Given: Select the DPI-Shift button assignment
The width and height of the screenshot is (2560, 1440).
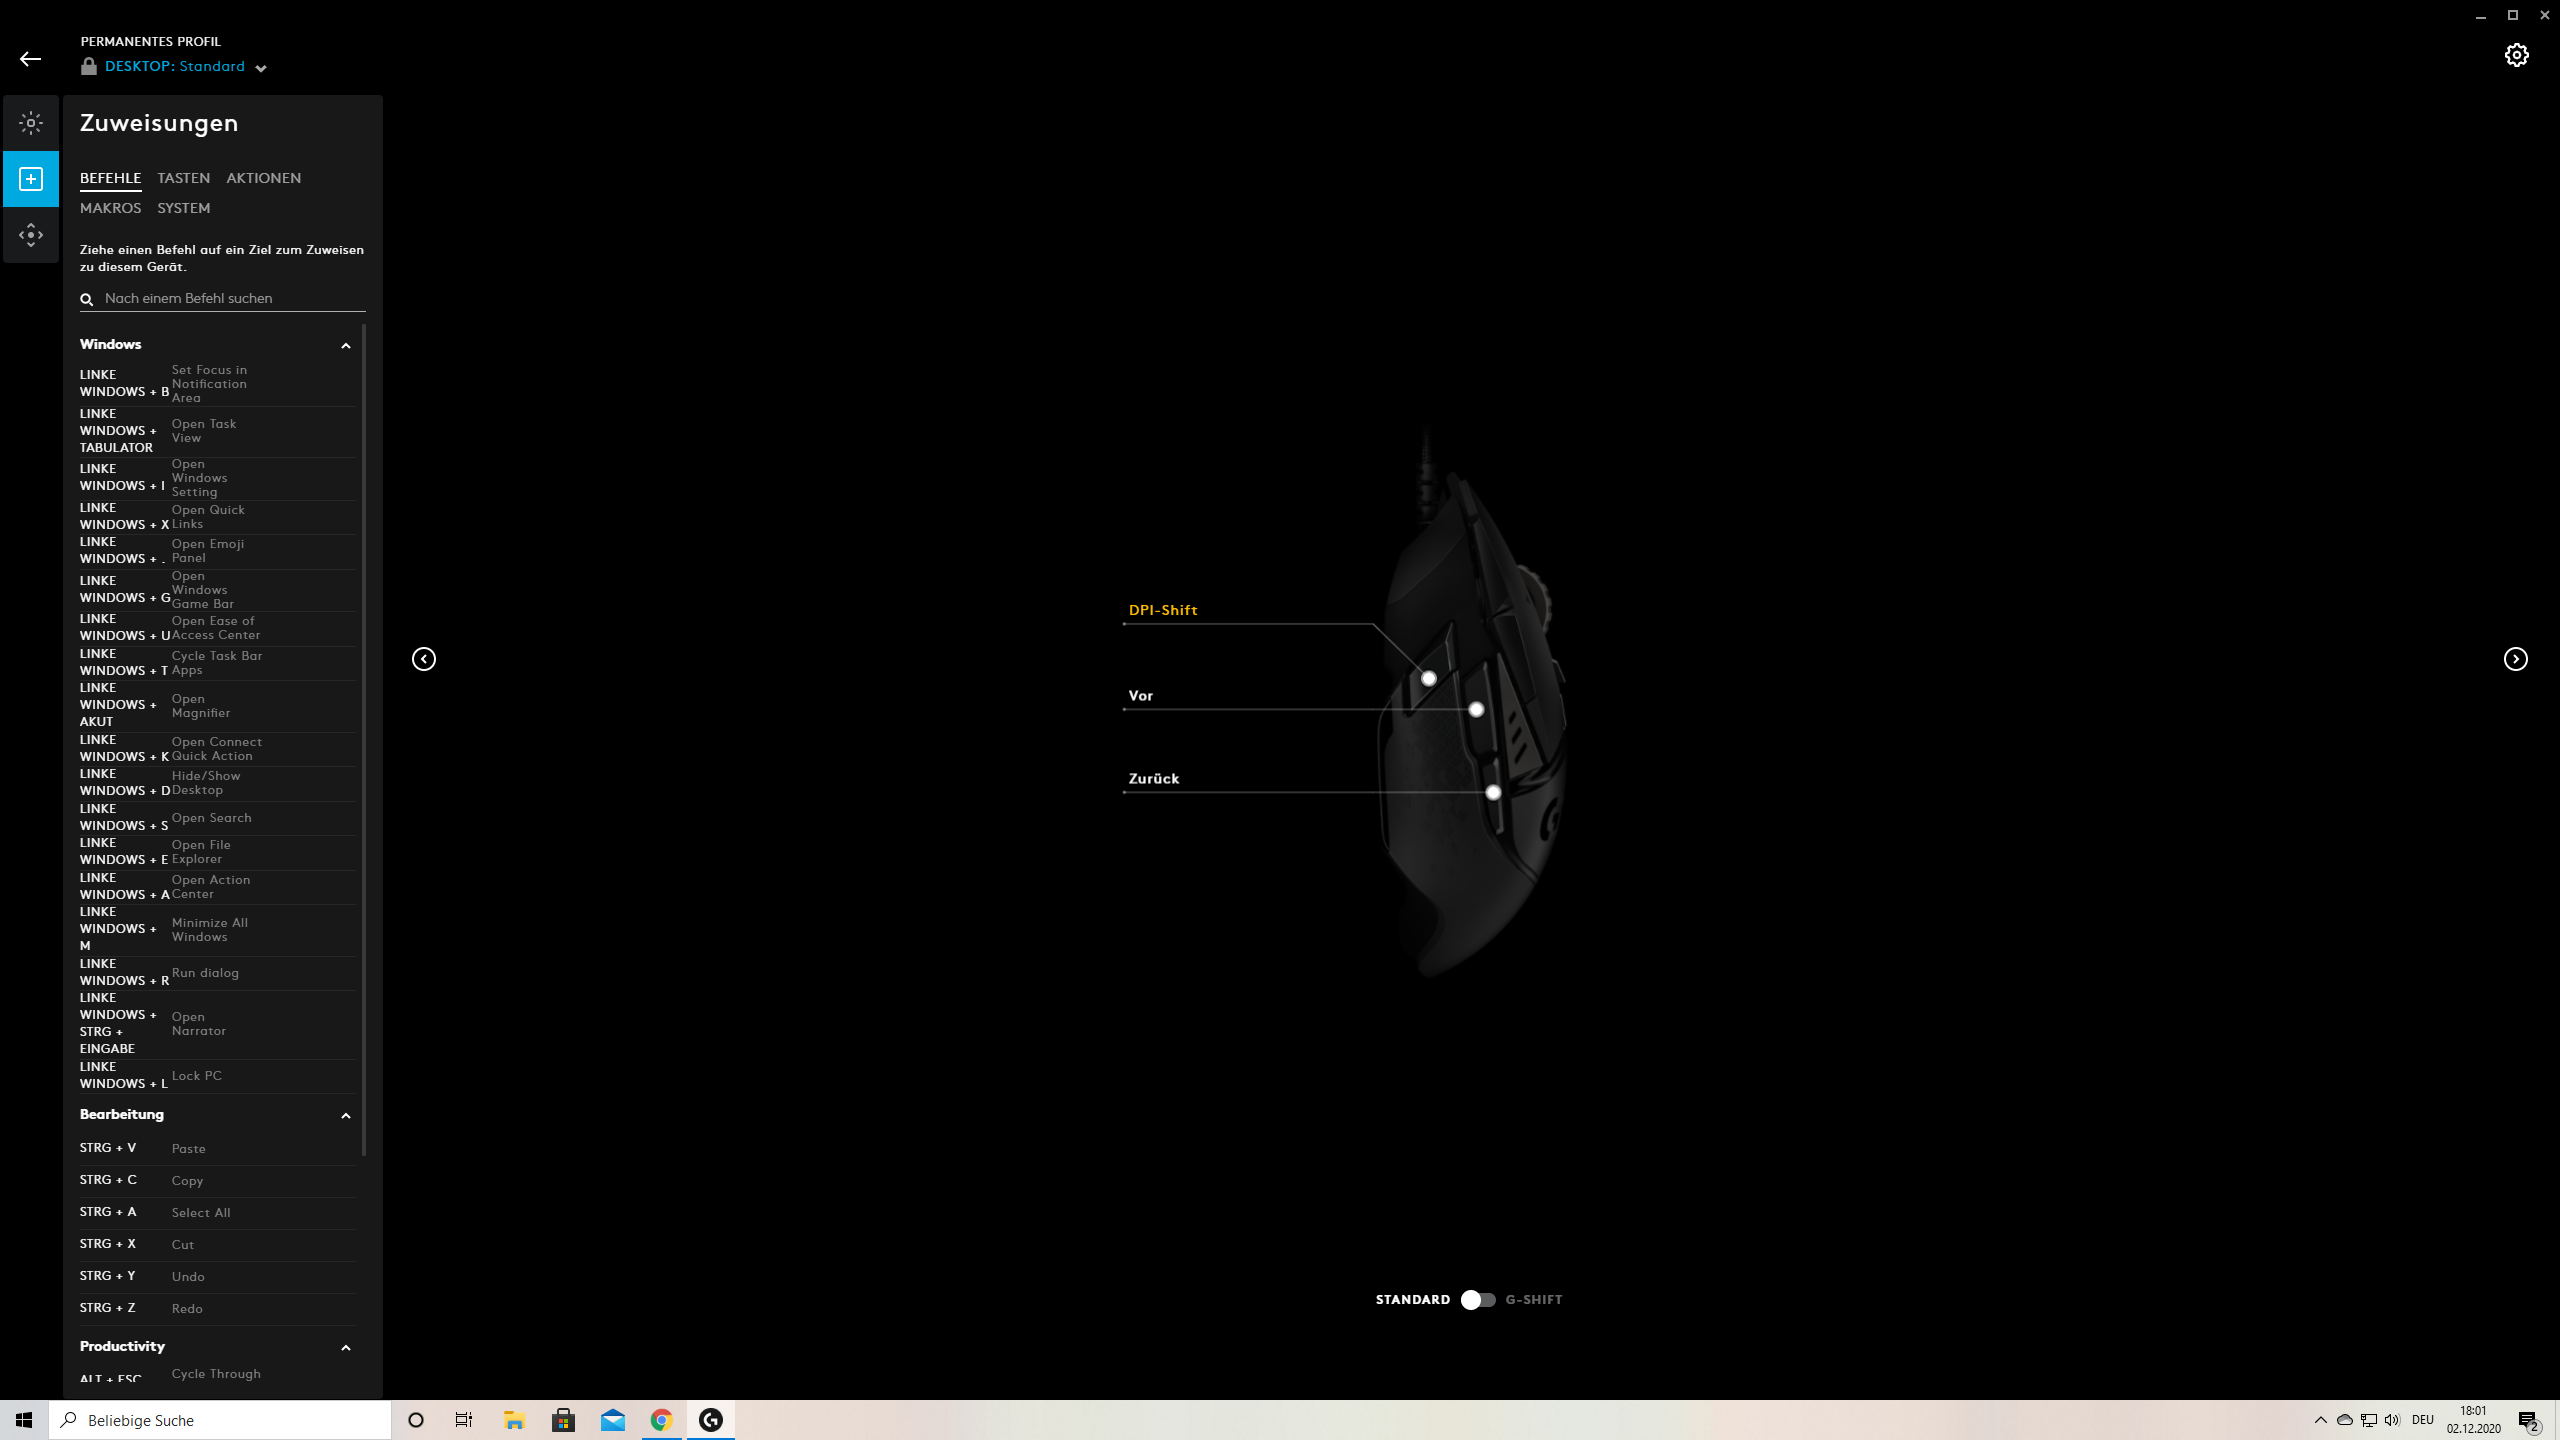Looking at the screenshot, I should coord(1162,610).
